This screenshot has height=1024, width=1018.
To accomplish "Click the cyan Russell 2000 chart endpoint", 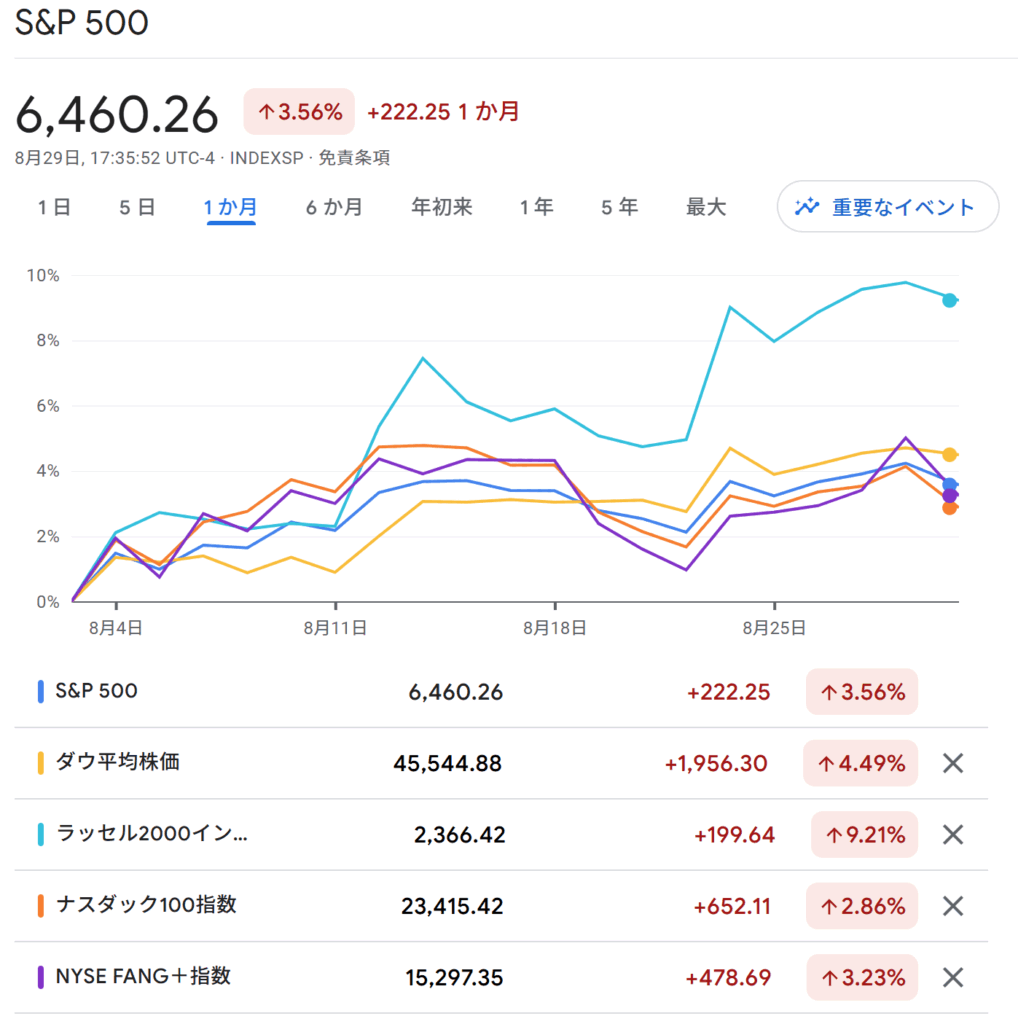I will 949,300.
